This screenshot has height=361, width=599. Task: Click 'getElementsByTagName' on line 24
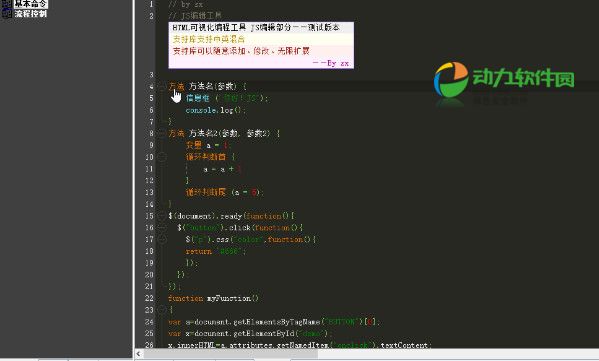click(277, 322)
